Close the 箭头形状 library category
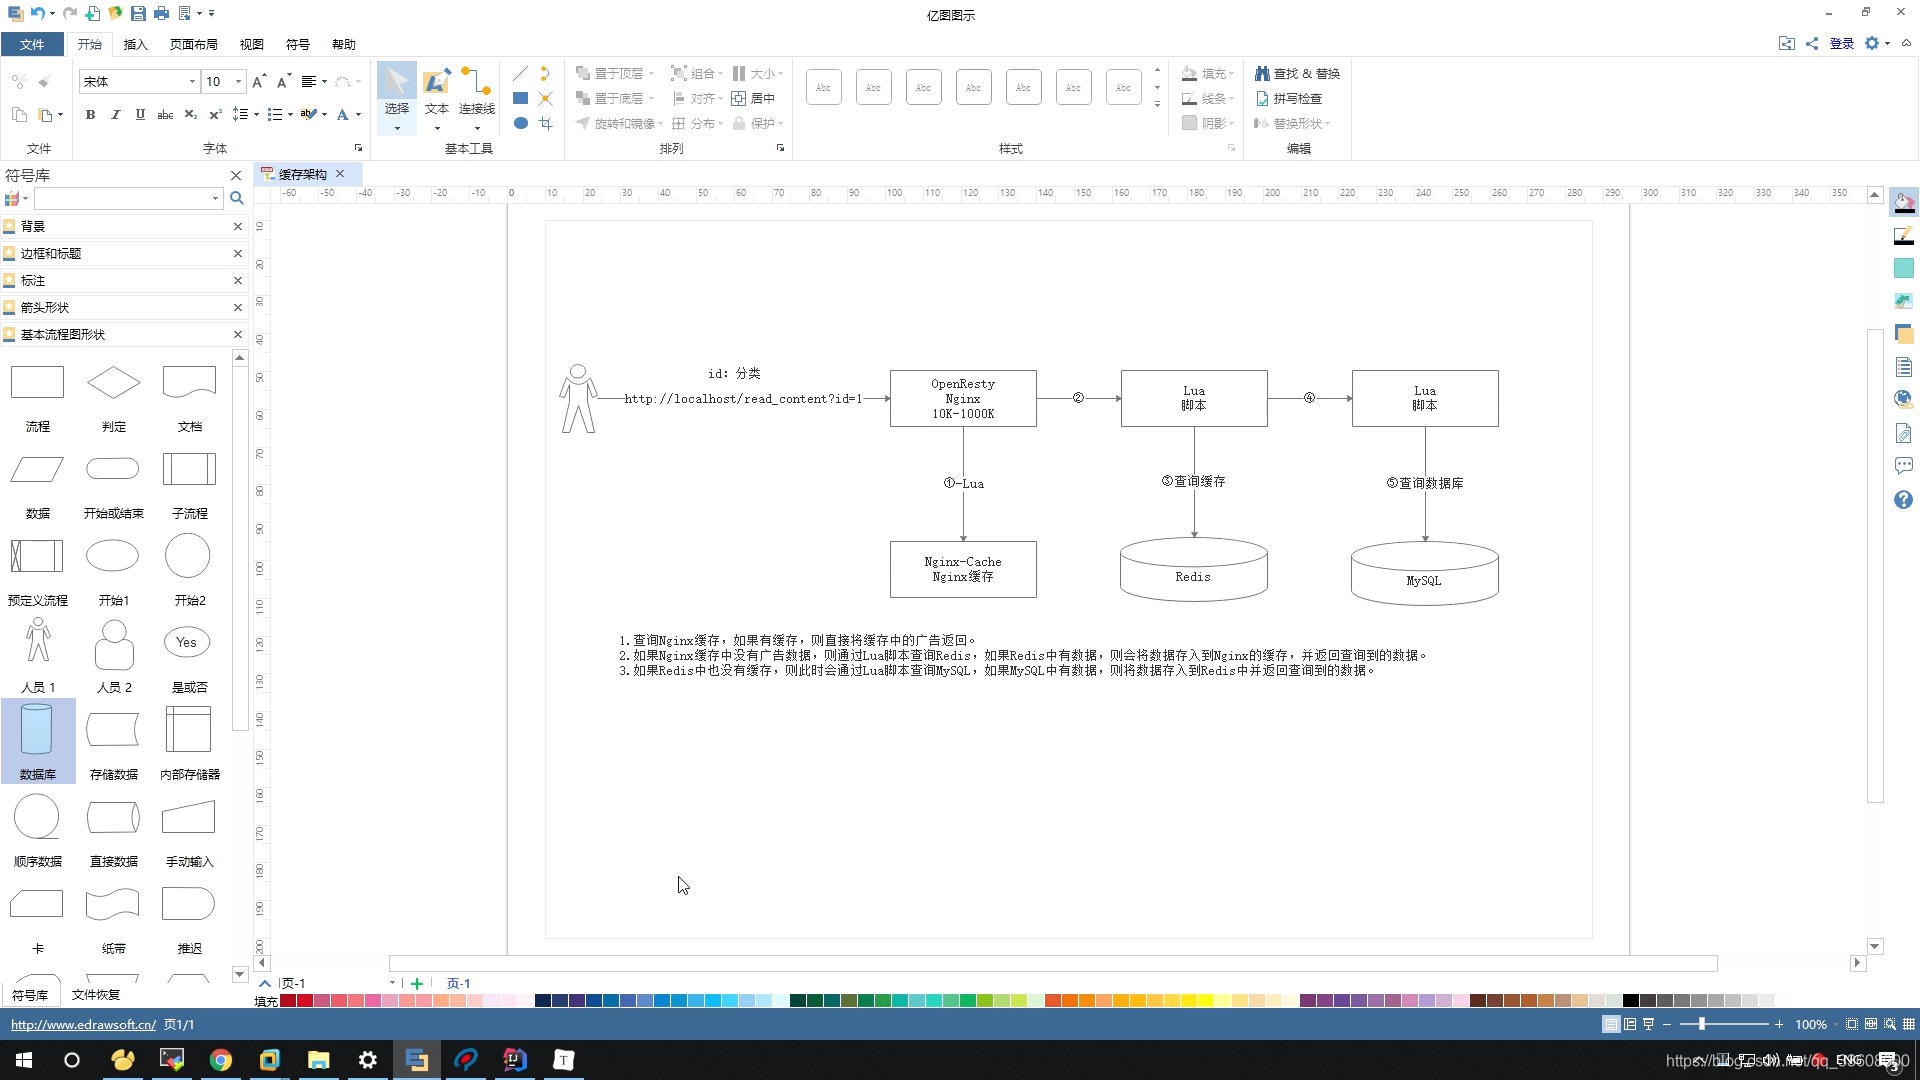 [x=238, y=307]
